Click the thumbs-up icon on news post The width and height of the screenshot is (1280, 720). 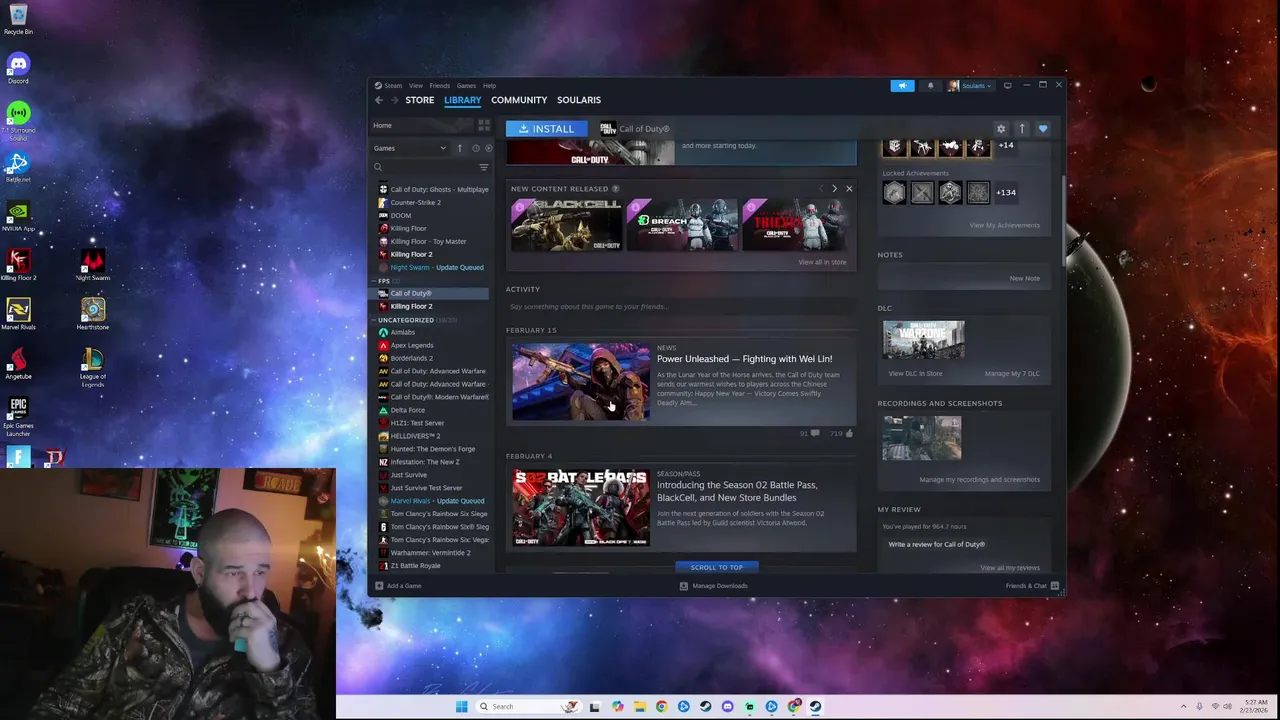pos(849,434)
